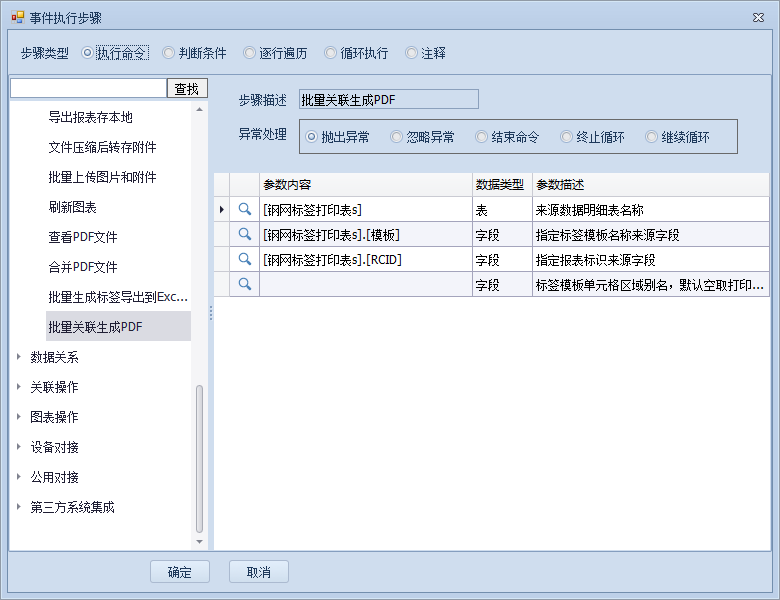Expand the 关联操作 category
The height and width of the screenshot is (600, 780).
click(x=20, y=387)
